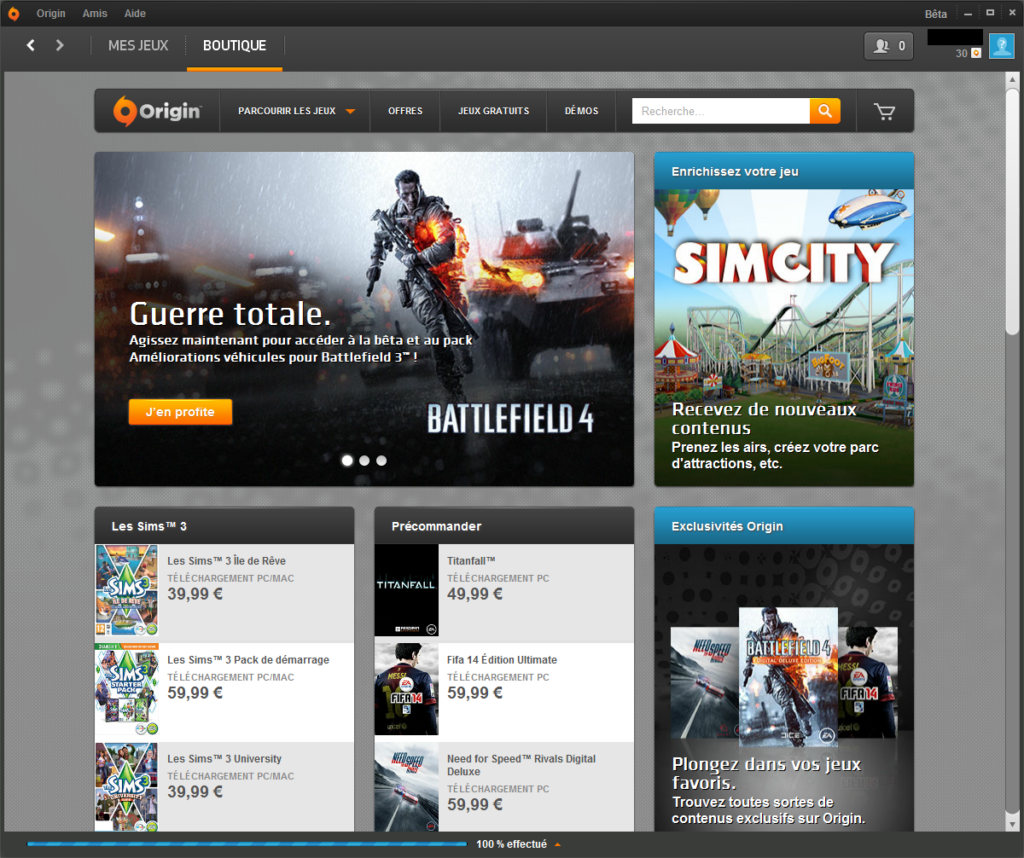Image resolution: width=1024 pixels, height=858 pixels.
Task: Click the 49,99 € Titanfall price
Action: click(475, 594)
